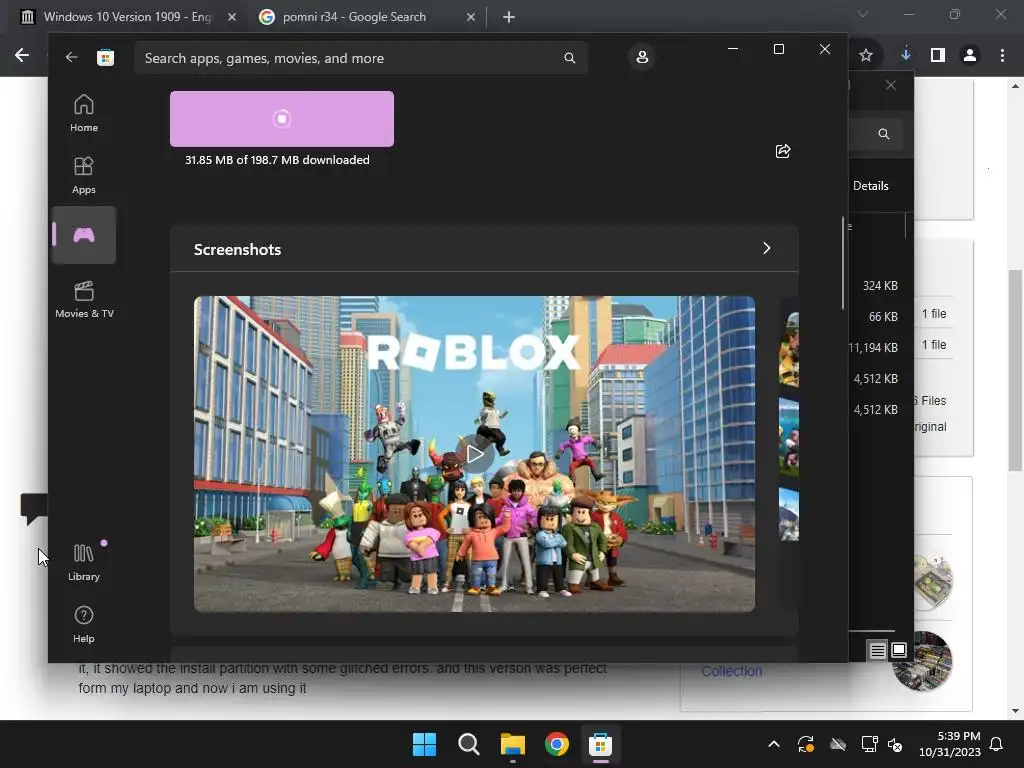Open Chrome profile avatar icon
Screen dimensions: 1024x768
[x=970, y=56]
